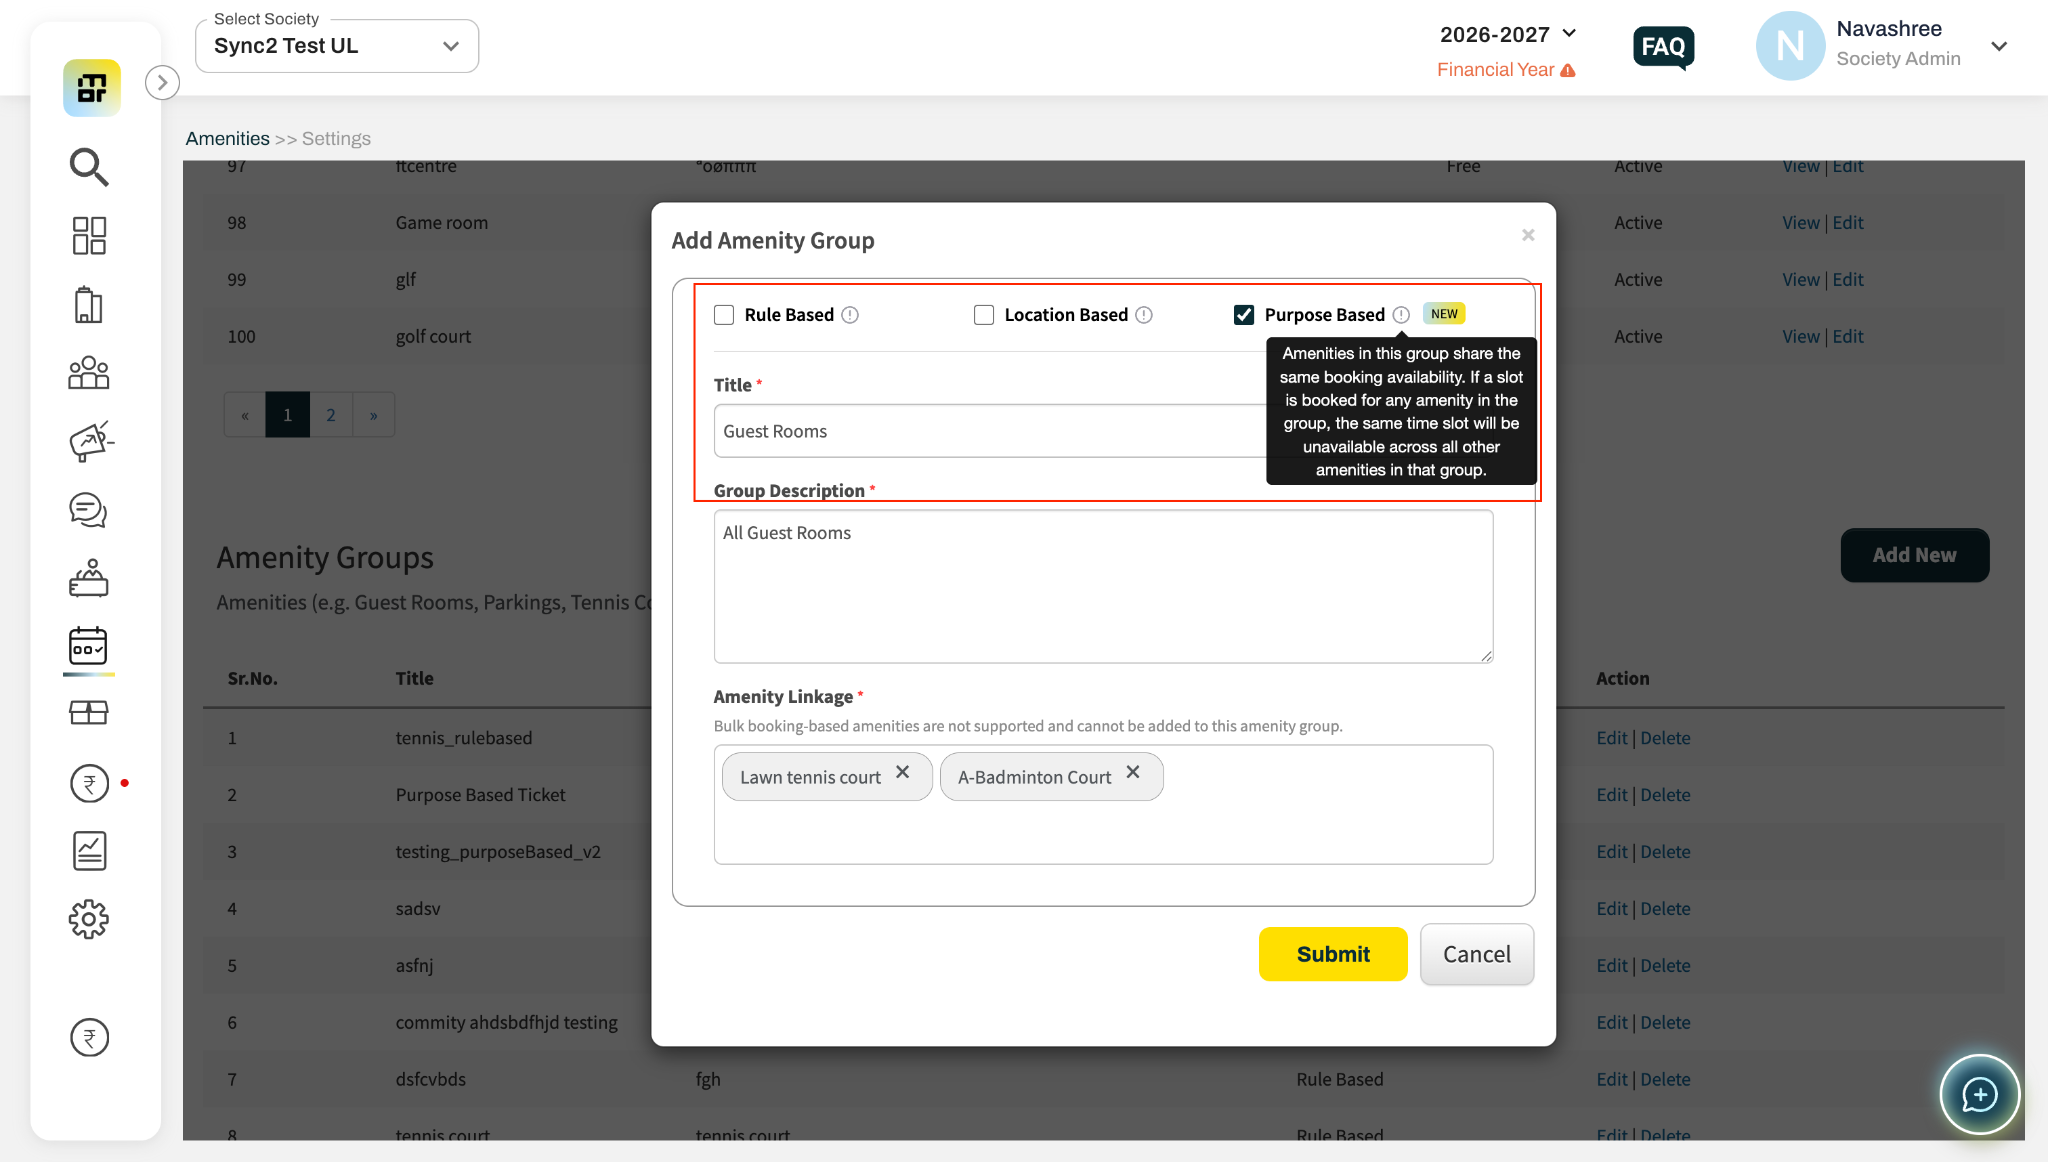Open the dashboard grid icon
The width and height of the screenshot is (2048, 1162).
pyautogui.click(x=89, y=236)
